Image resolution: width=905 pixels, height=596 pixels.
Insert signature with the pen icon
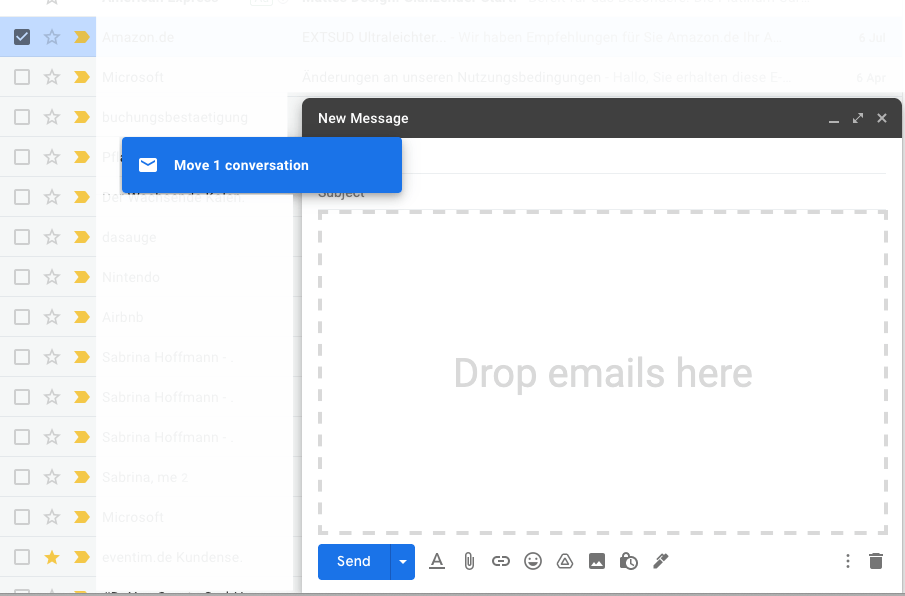click(x=661, y=561)
